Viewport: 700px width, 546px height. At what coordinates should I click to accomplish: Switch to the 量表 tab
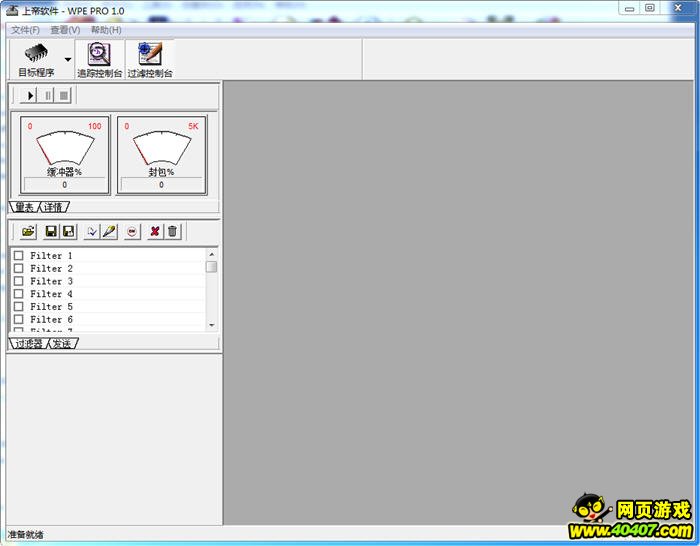25,207
